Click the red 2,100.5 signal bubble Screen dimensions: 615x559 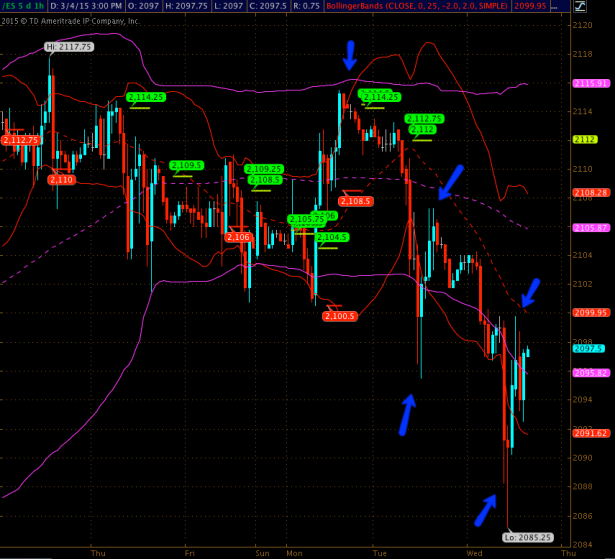tap(340, 316)
